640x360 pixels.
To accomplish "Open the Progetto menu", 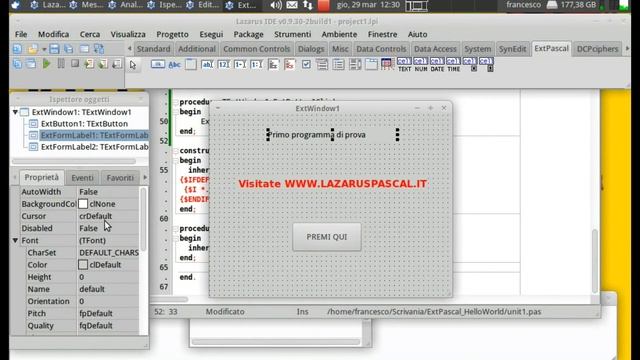I will point(172,34).
